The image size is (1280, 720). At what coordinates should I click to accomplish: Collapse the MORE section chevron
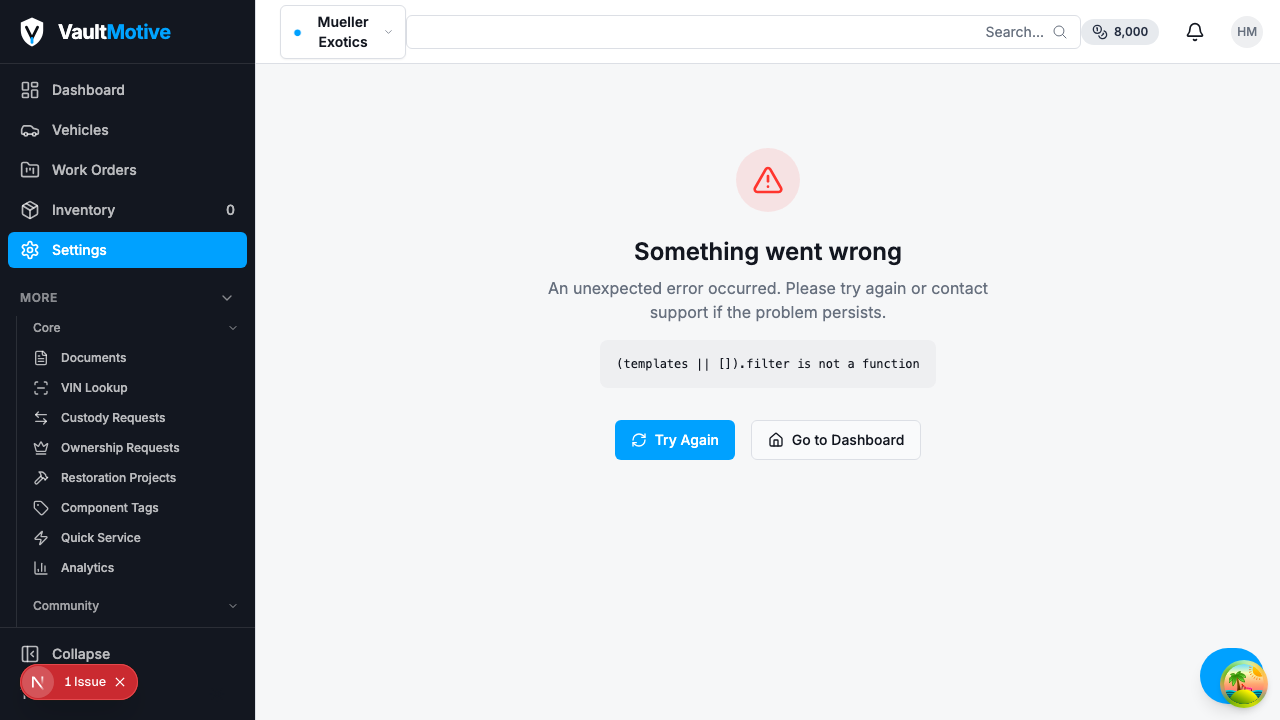click(x=227, y=298)
